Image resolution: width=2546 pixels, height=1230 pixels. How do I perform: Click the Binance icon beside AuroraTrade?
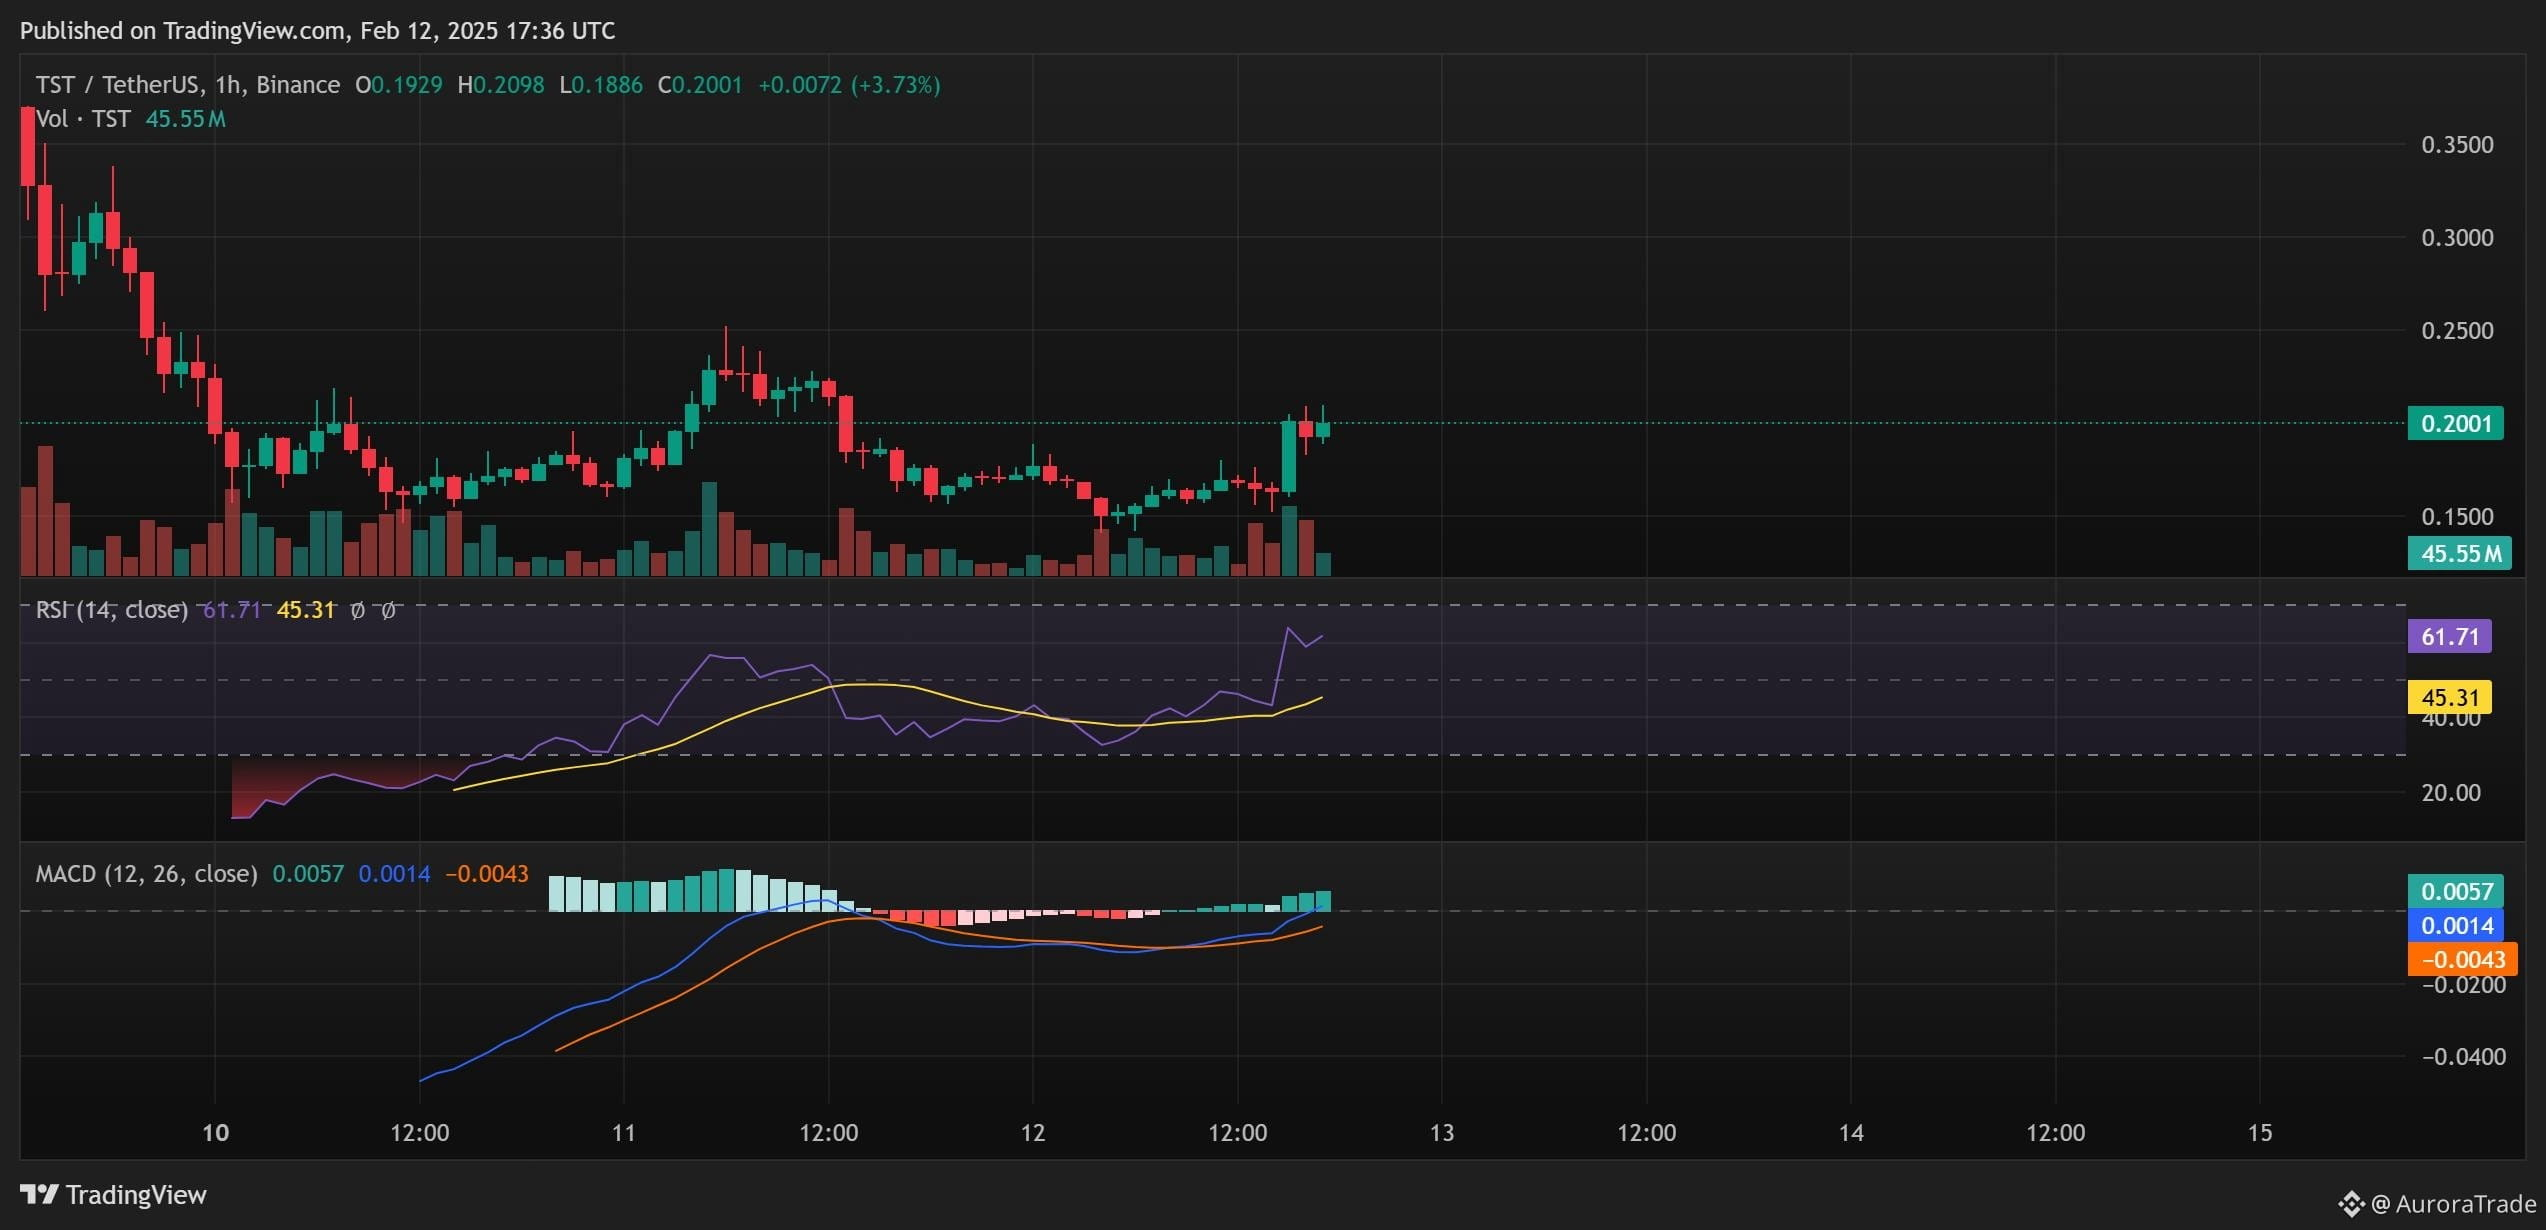[2350, 1203]
